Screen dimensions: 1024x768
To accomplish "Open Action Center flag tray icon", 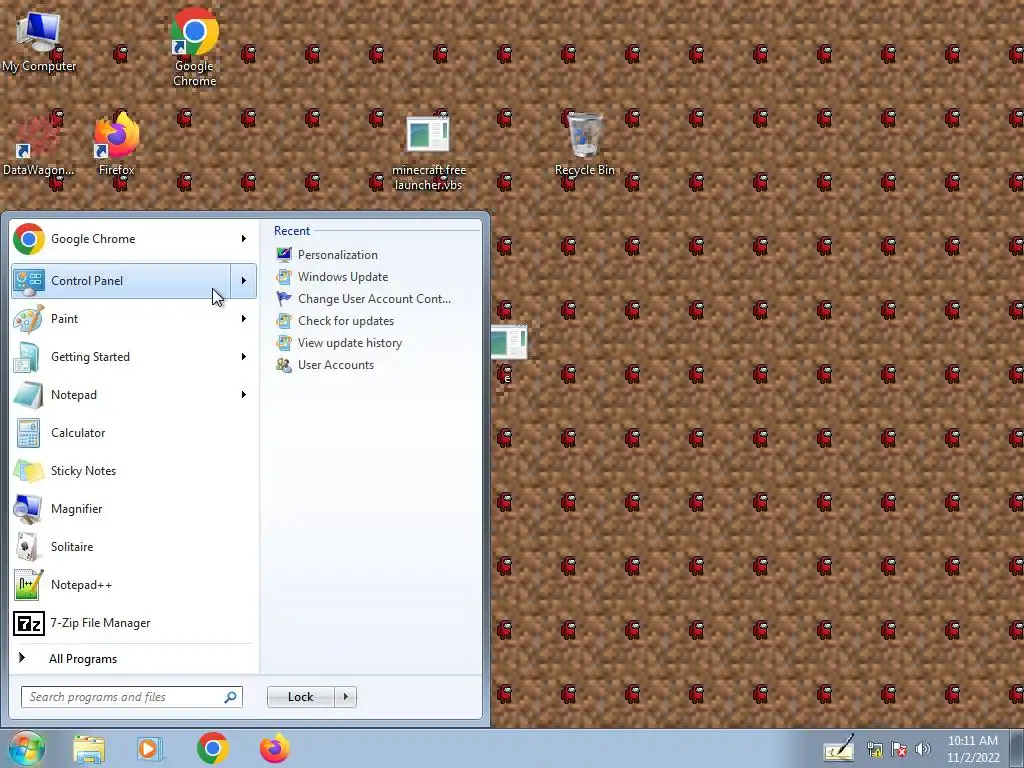I will (x=899, y=750).
